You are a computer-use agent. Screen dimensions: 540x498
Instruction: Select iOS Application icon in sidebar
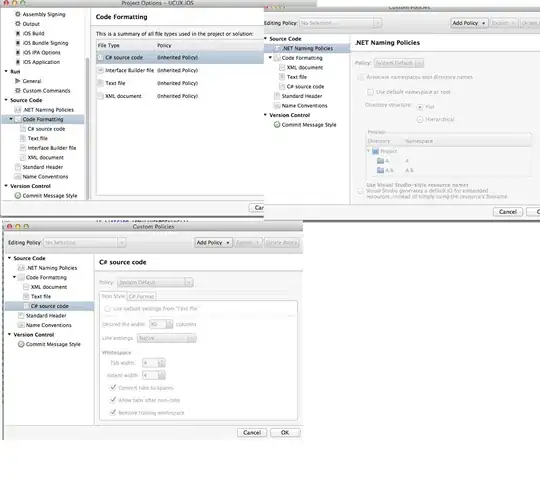click(x=18, y=62)
